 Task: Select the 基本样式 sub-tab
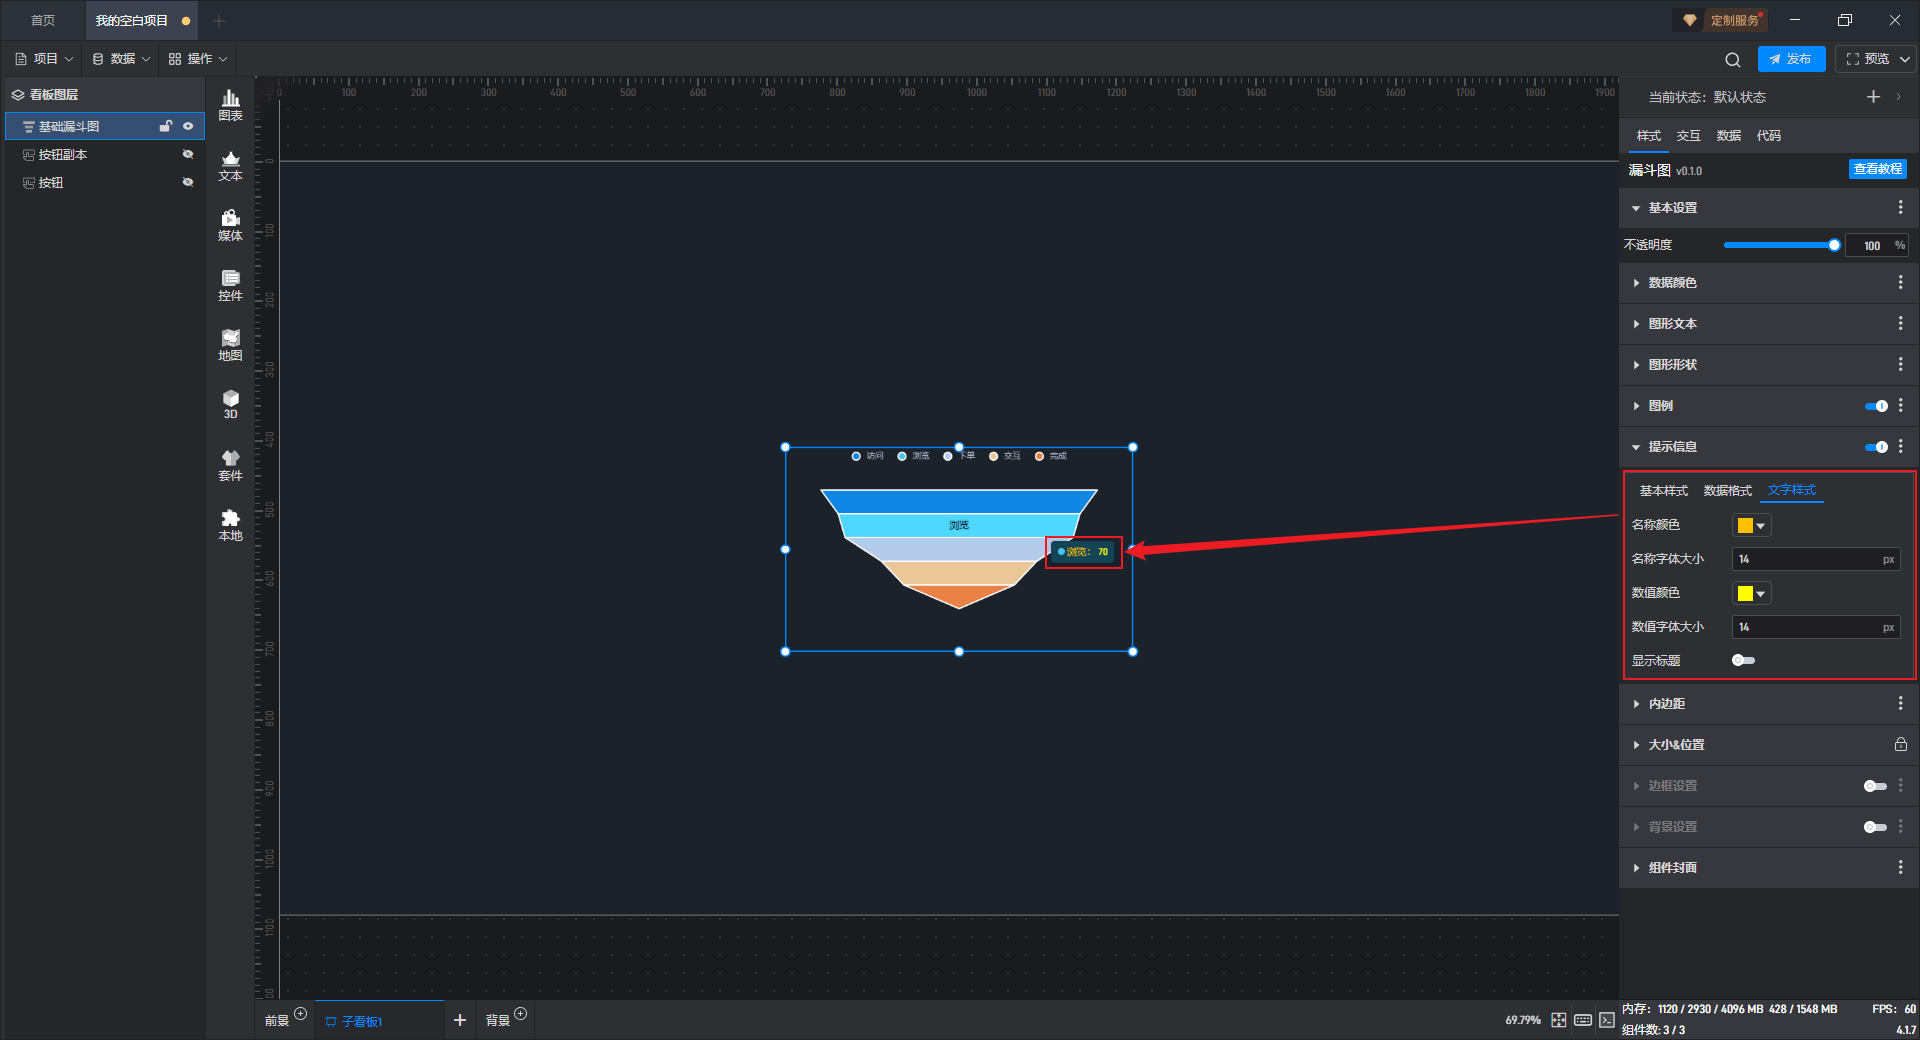pos(1663,491)
